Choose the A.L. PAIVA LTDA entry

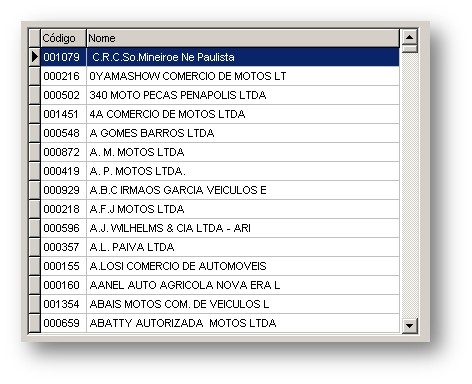tap(220, 247)
